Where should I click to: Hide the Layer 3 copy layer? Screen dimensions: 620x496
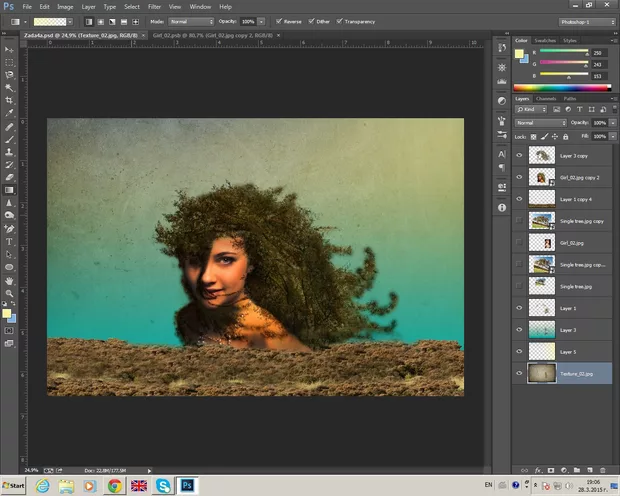[518, 155]
